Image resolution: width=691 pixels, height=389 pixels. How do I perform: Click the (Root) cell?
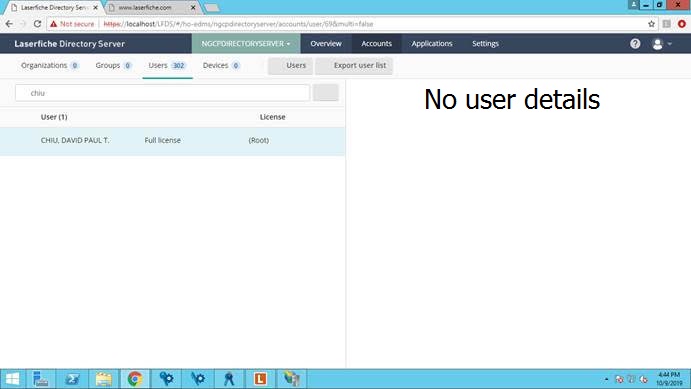tap(259, 140)
